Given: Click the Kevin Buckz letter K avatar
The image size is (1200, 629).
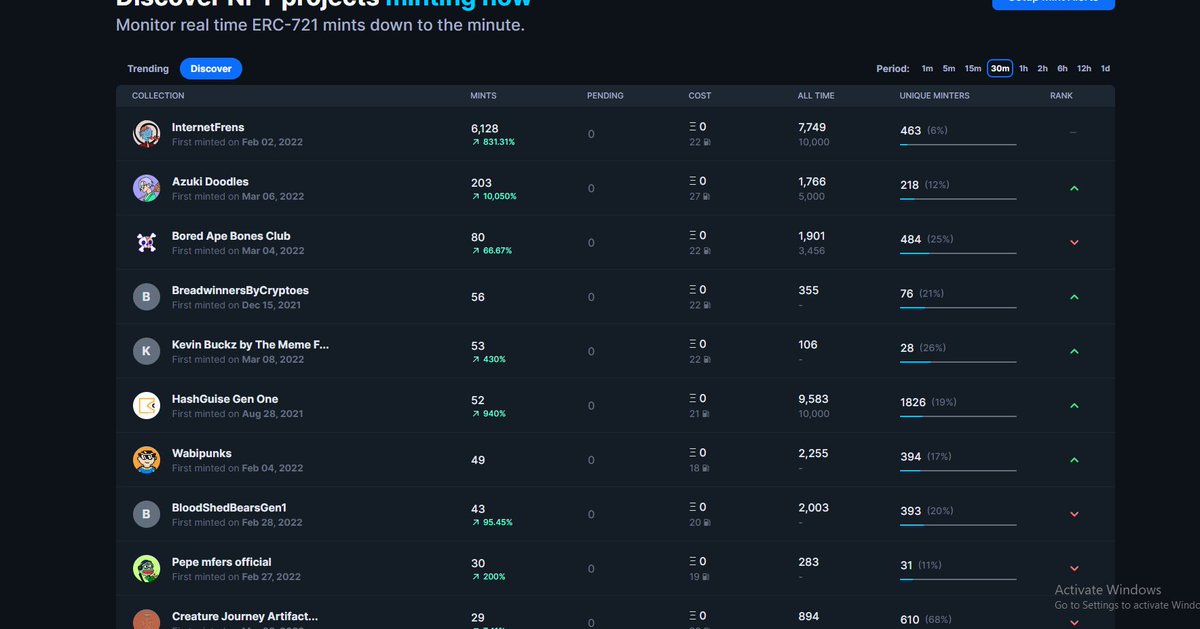Looking at the screenshot, I should pyautogui.click(x=147, y=351).
